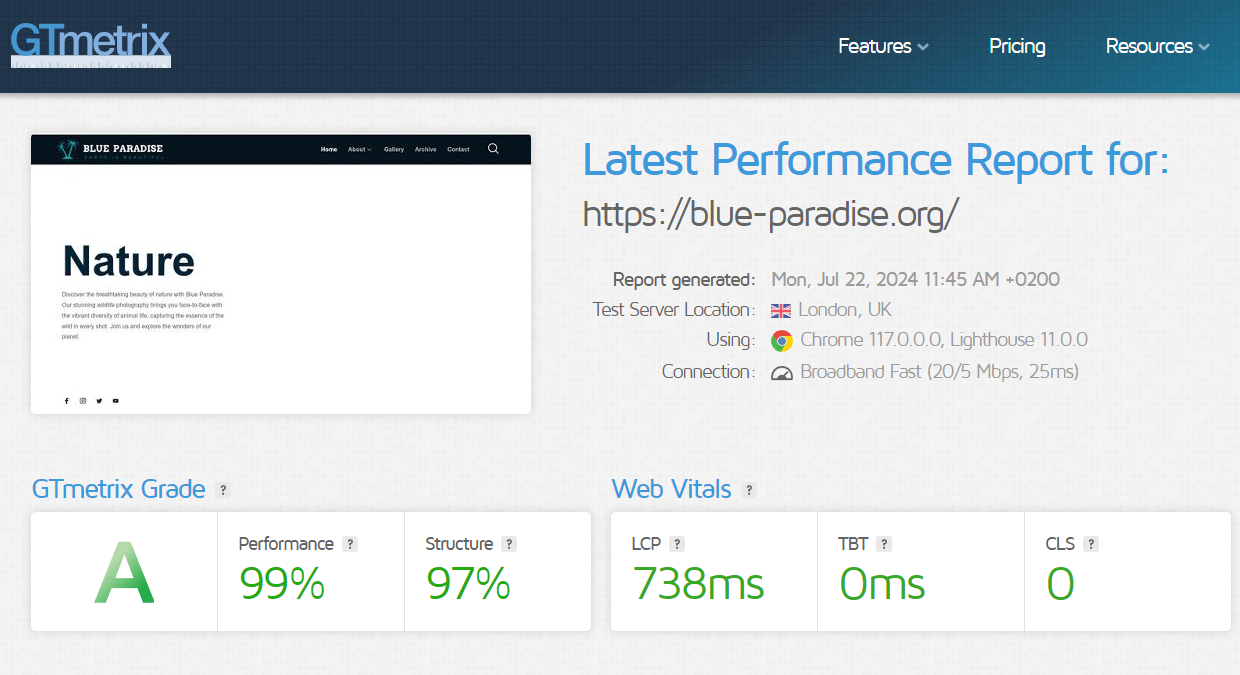This screenshot has height=675, width=1240.
Task: Click the 0ms TBT value
Action: pyautogui.click(x=882, y=584)
